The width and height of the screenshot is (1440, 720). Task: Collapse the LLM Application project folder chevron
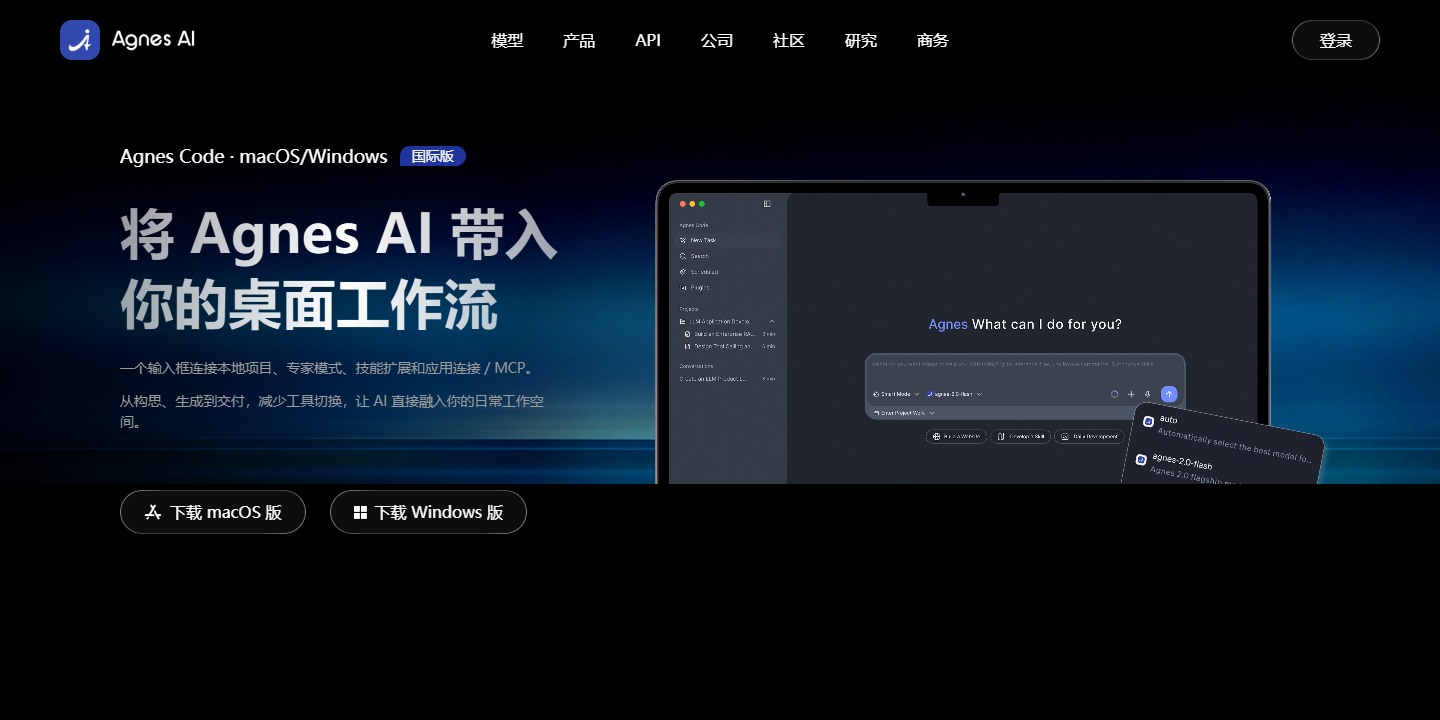[771, 321]
